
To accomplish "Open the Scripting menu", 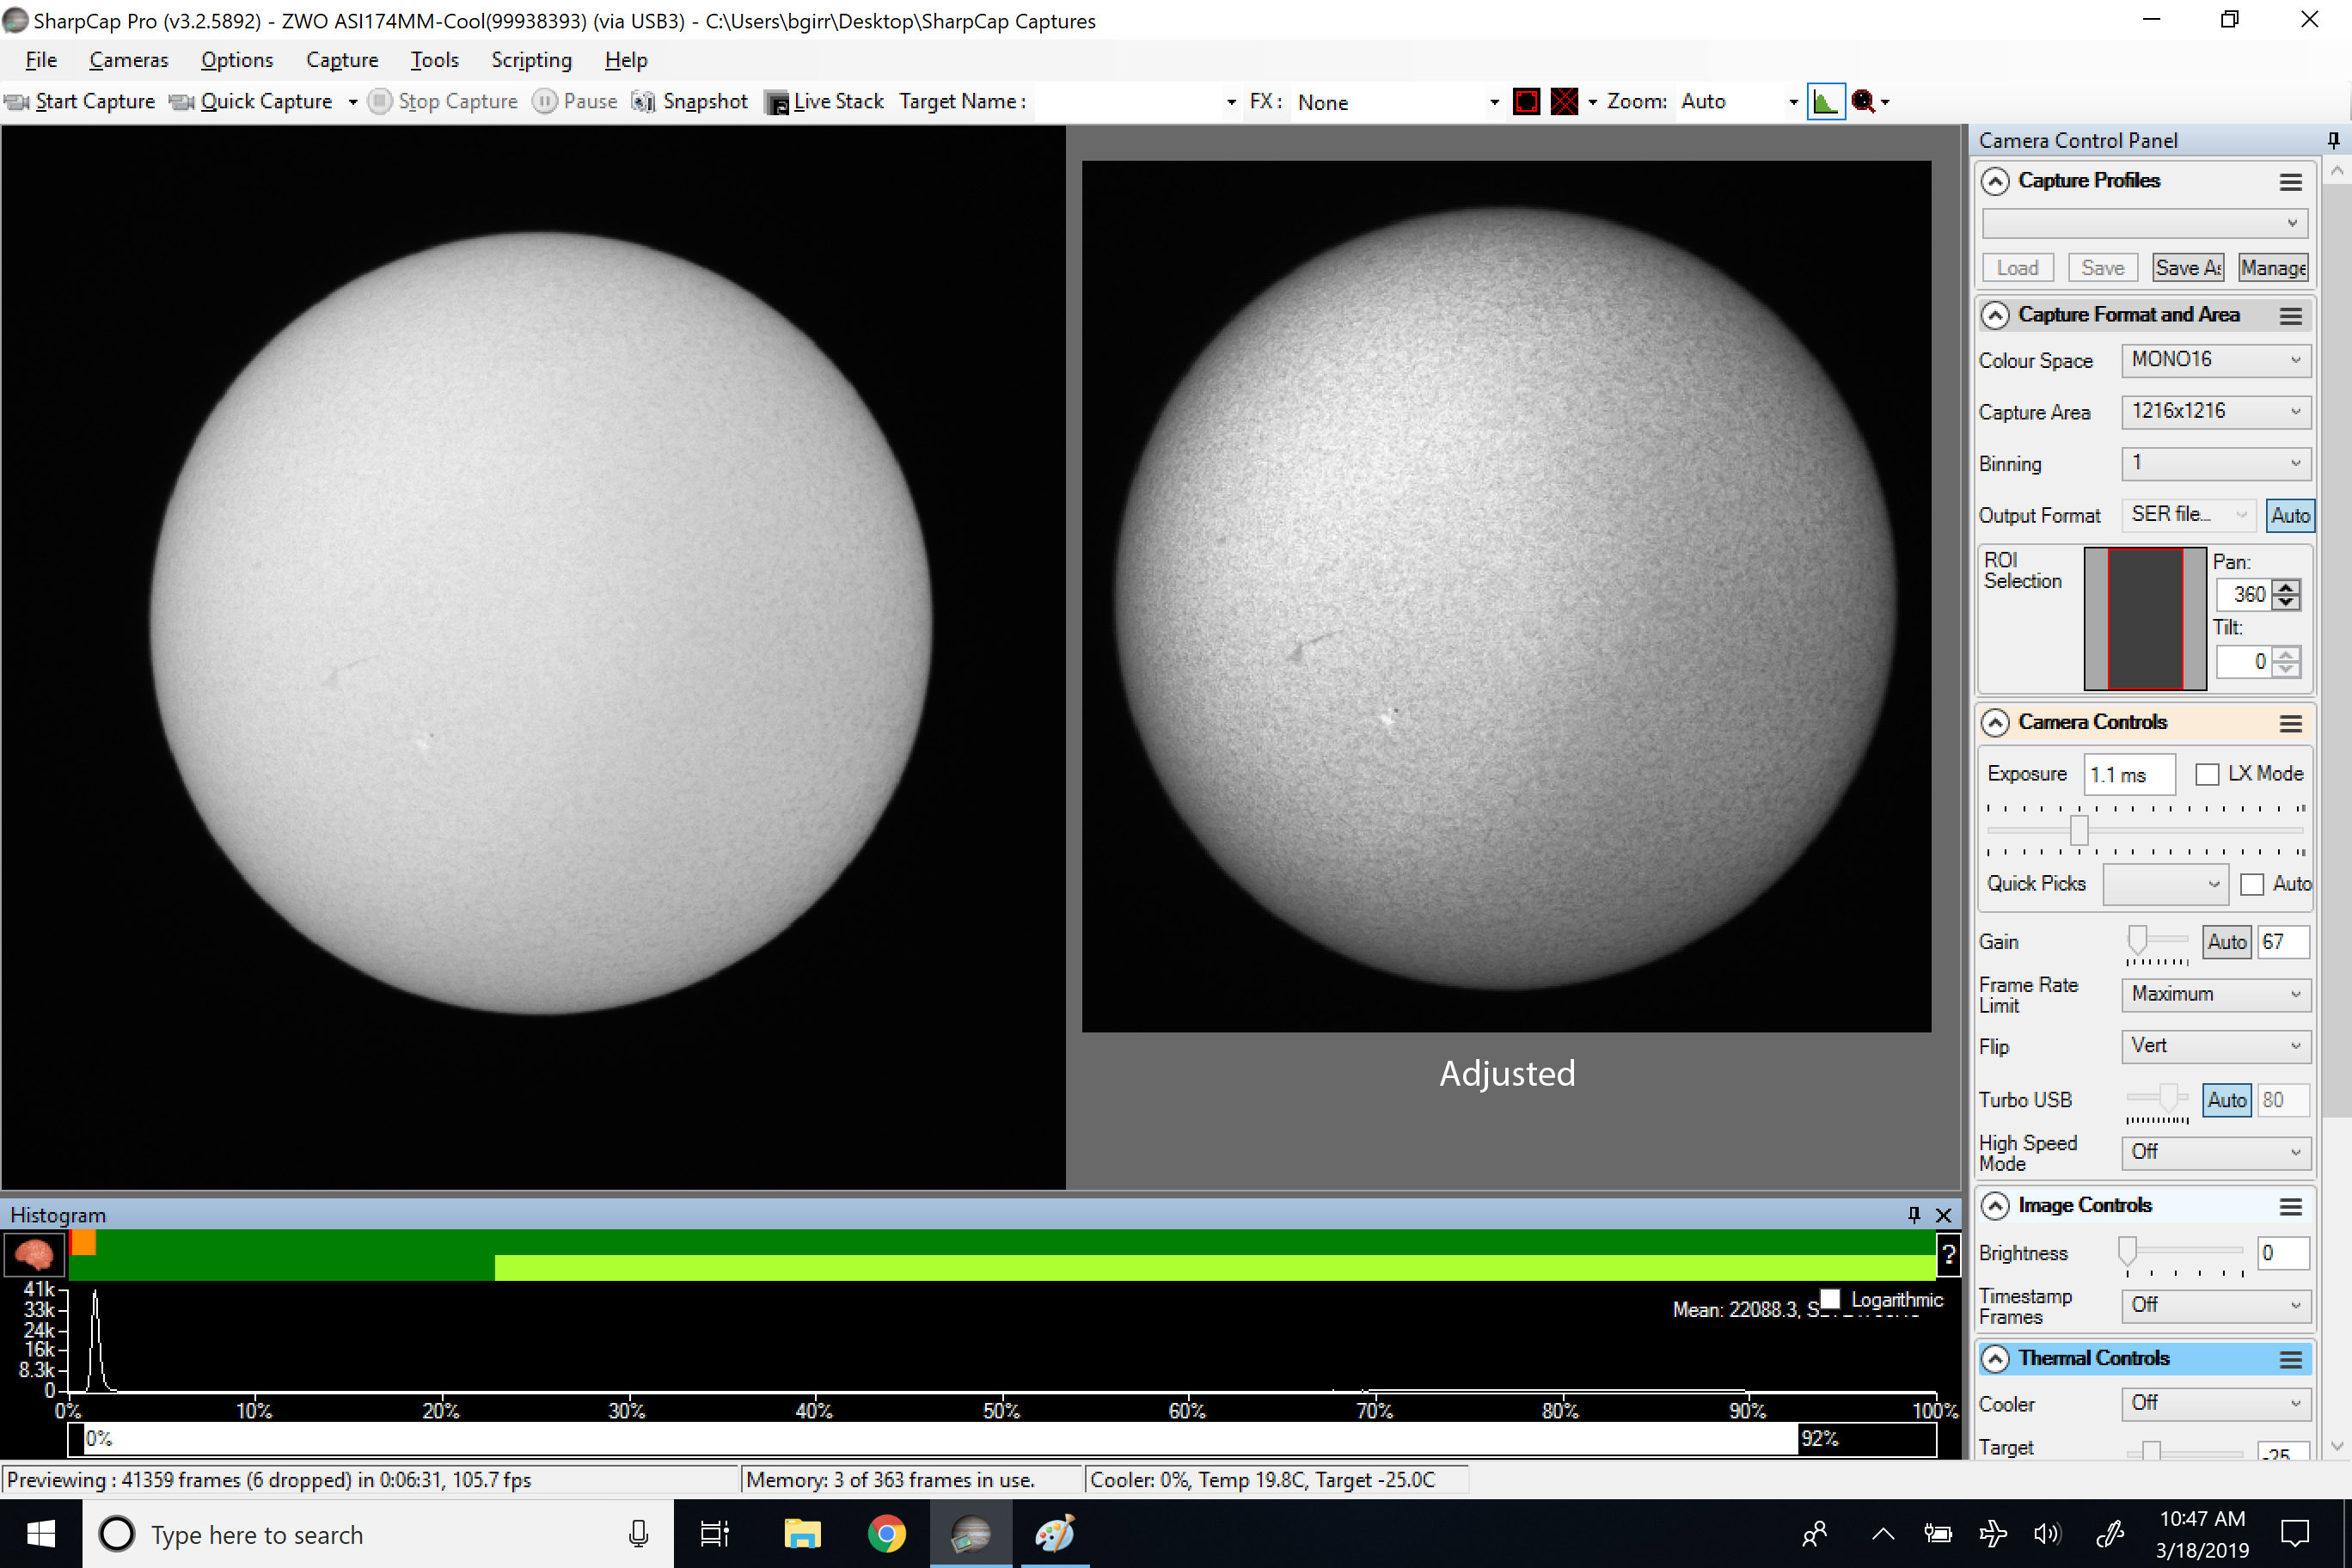I will click(x=531, y=60).
